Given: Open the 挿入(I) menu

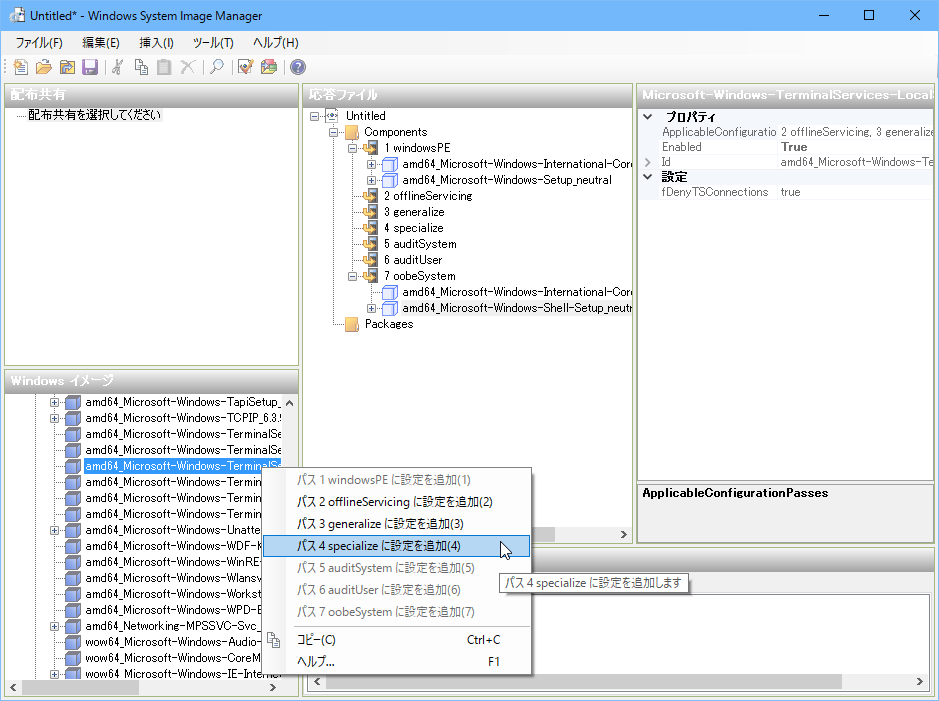Looking at the screenshot, I should point(156,43).
